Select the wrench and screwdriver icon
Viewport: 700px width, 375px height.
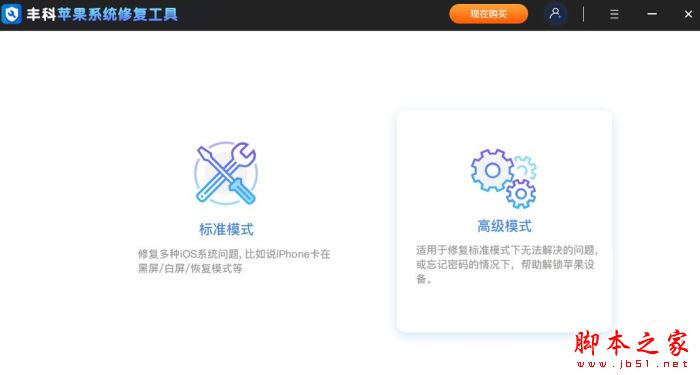coord(226,173)
